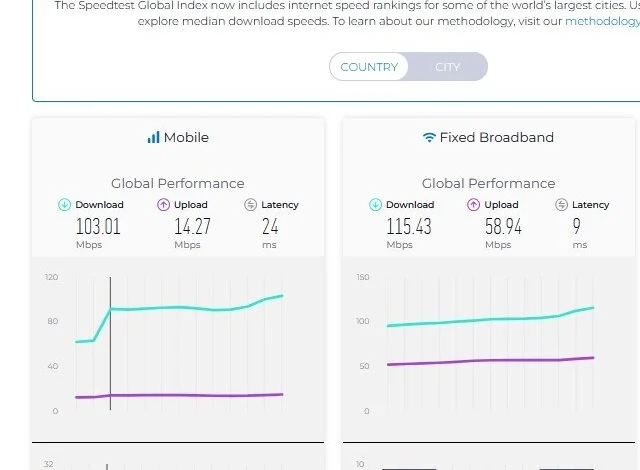
Task: Click the teal download line in Mobile chart
Action: tap(180, 307)
